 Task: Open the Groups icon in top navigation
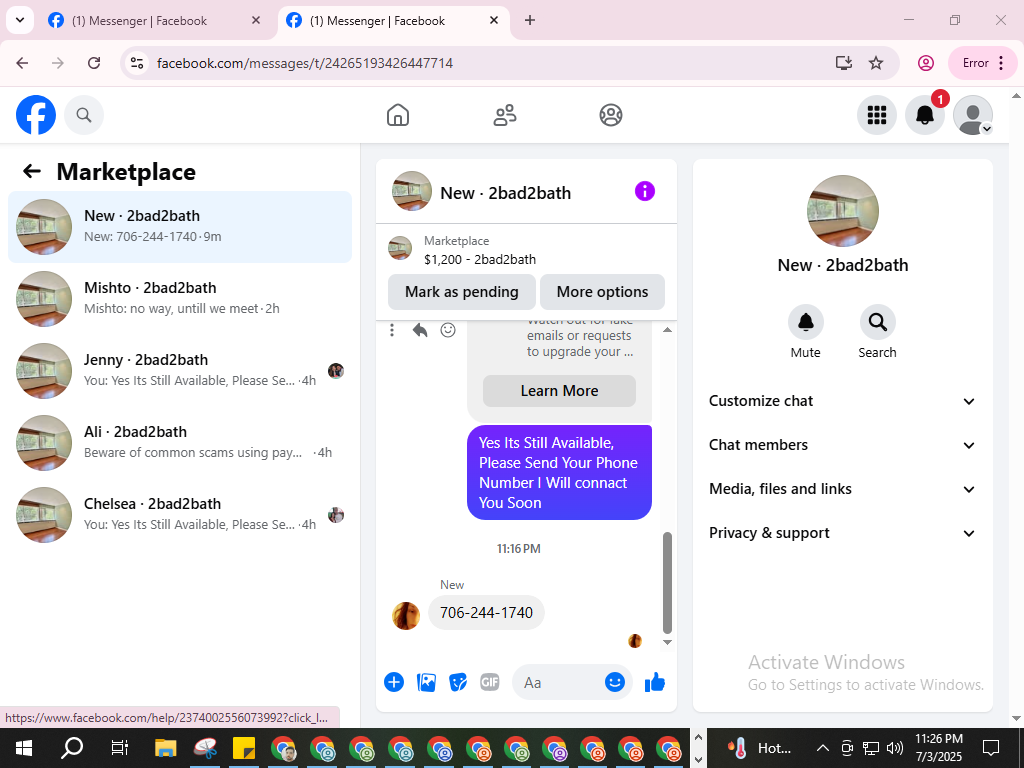coord(611,115)
